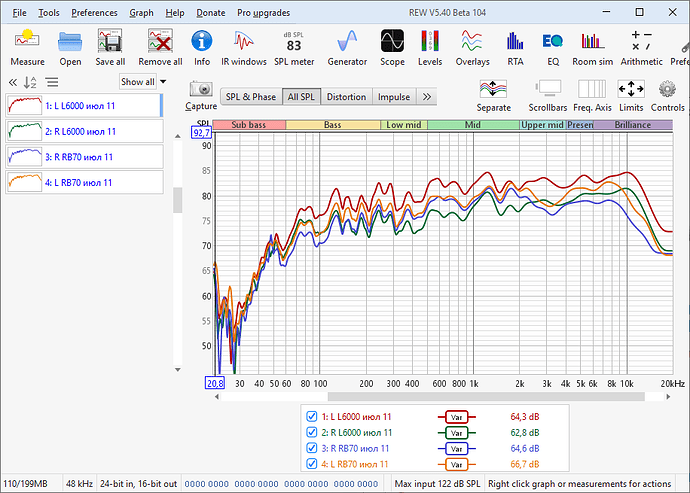Open graph Controls gear icon
690x493 pixels.
click(x=668, y=96)
